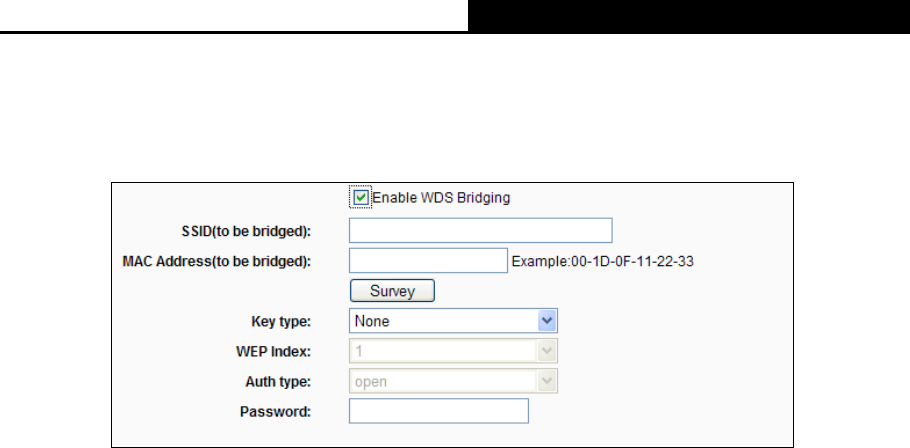Click the 'Enable WDS Bridging' label text
Screen dimensions: 910x448
coord(441,198)
